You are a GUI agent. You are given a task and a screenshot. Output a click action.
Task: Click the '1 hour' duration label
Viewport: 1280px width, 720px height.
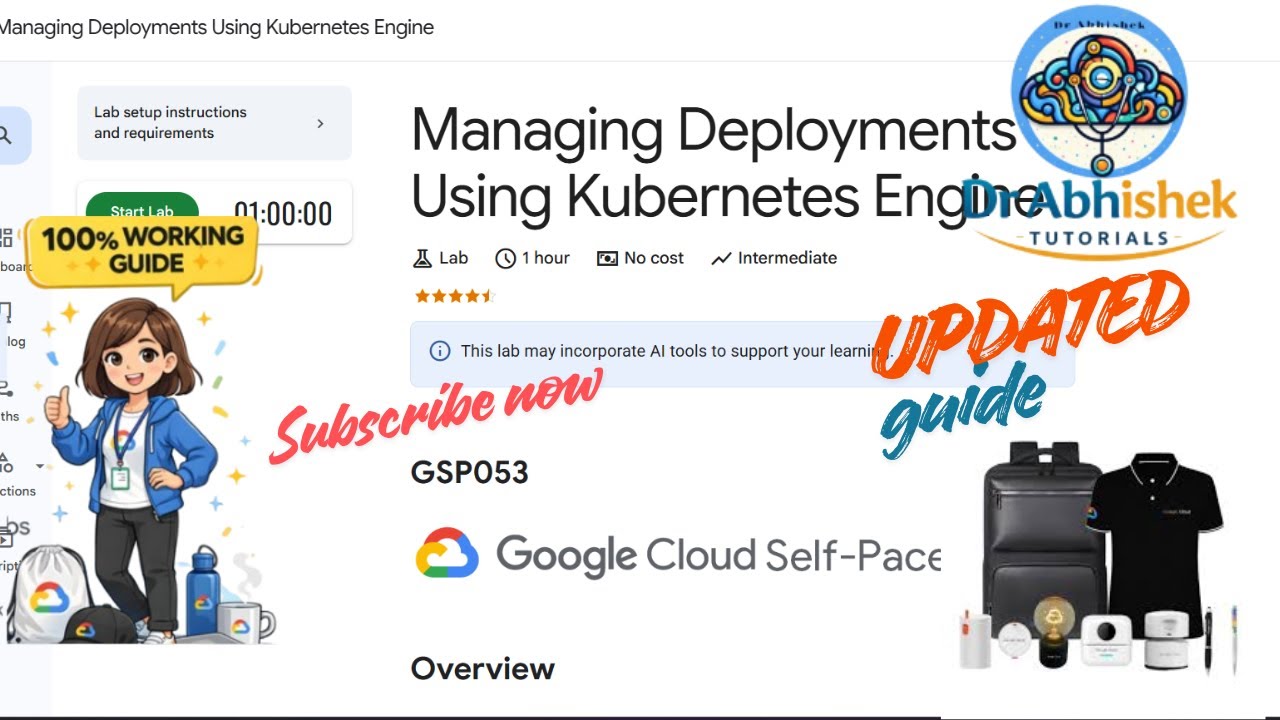pos(546,258)
